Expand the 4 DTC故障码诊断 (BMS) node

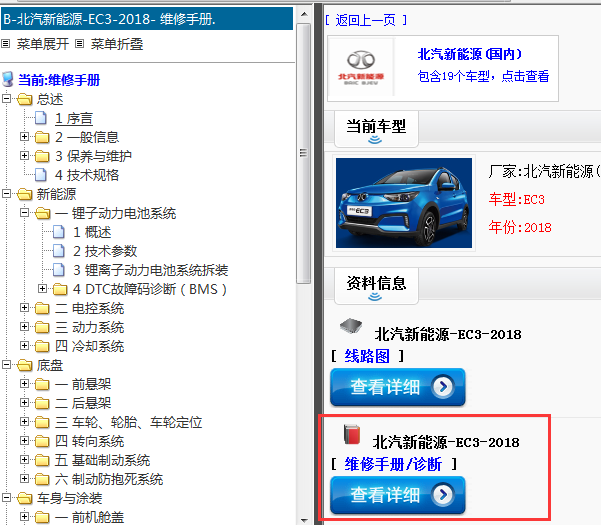42,289
